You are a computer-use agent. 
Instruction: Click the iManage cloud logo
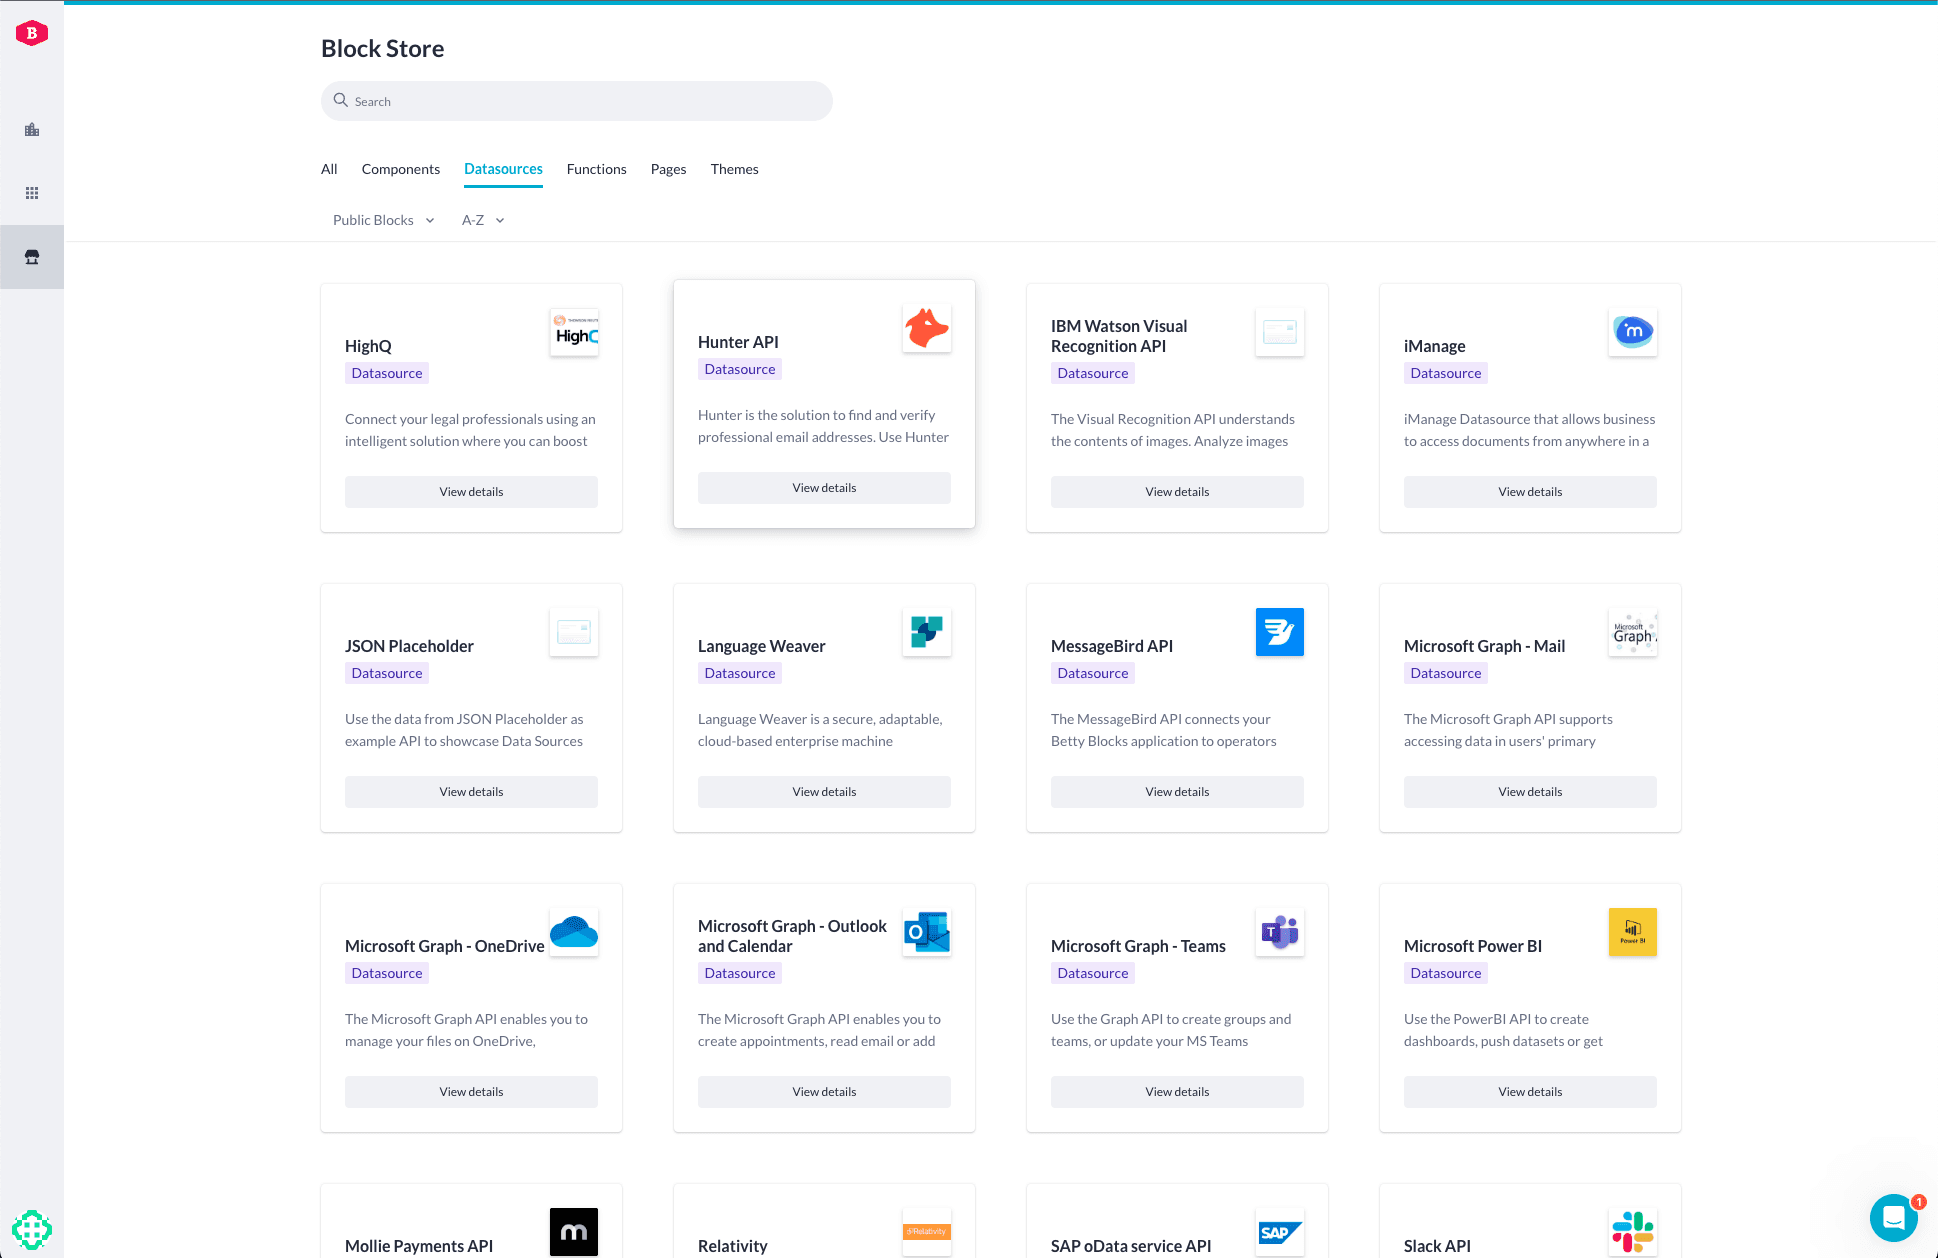[1633, 332]
